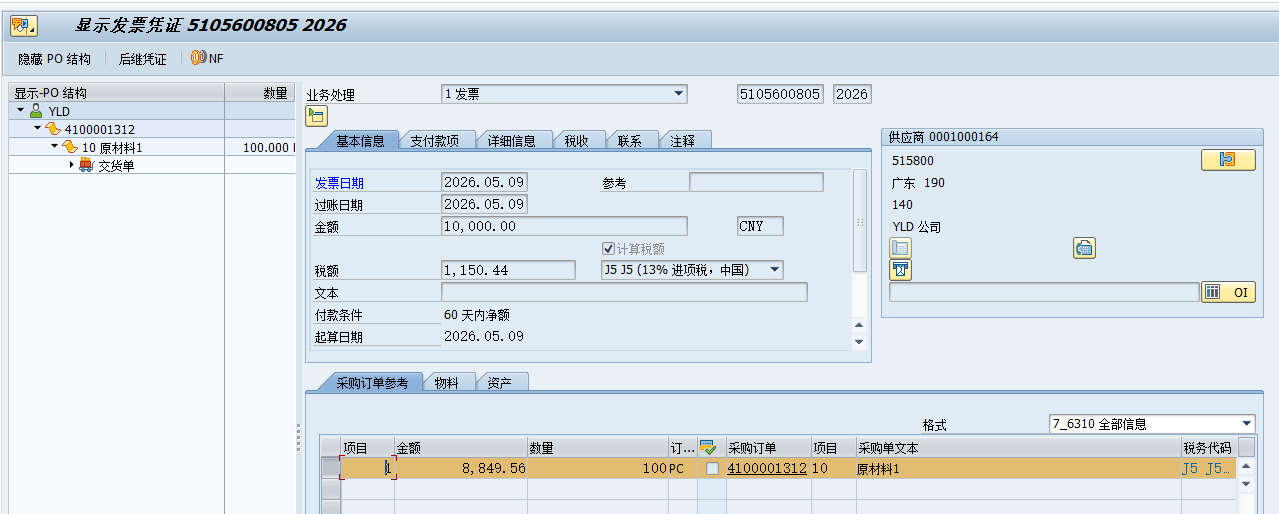Toggle the 计算税额 checkbox
This screenshot has width=1279, height=514.
[608, 249]
